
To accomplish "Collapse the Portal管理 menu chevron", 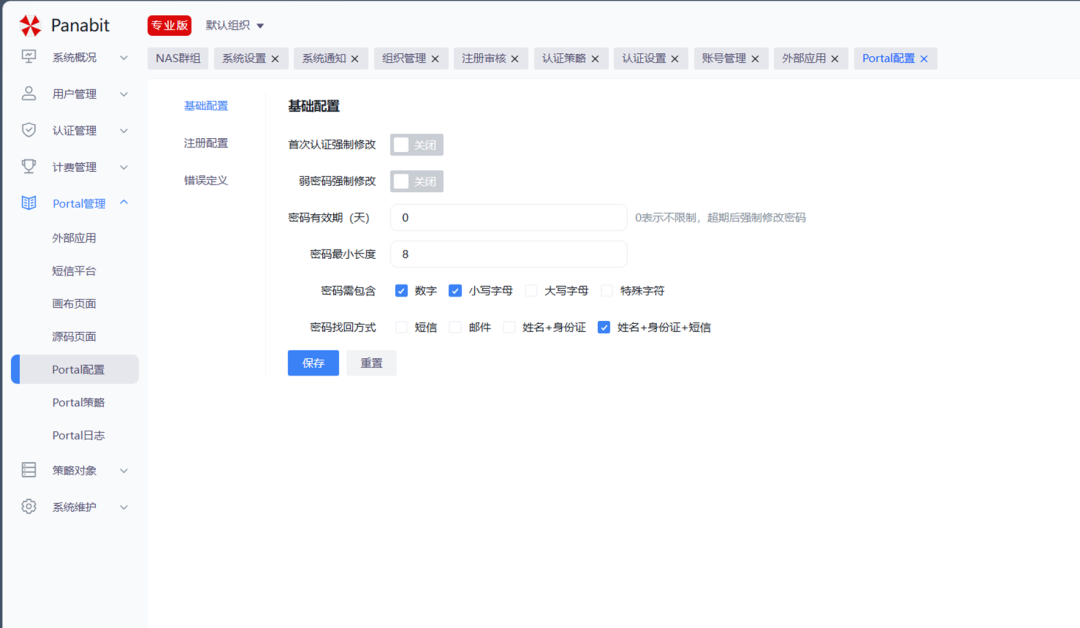I will tap(124, 202).
